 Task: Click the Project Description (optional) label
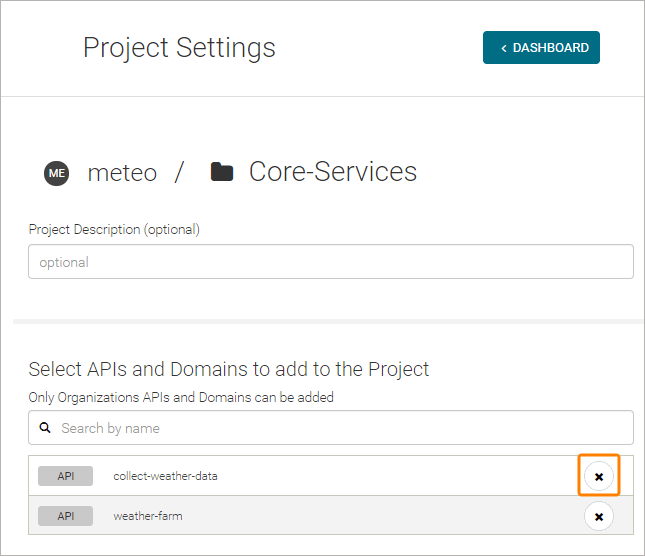coord(114,230)
